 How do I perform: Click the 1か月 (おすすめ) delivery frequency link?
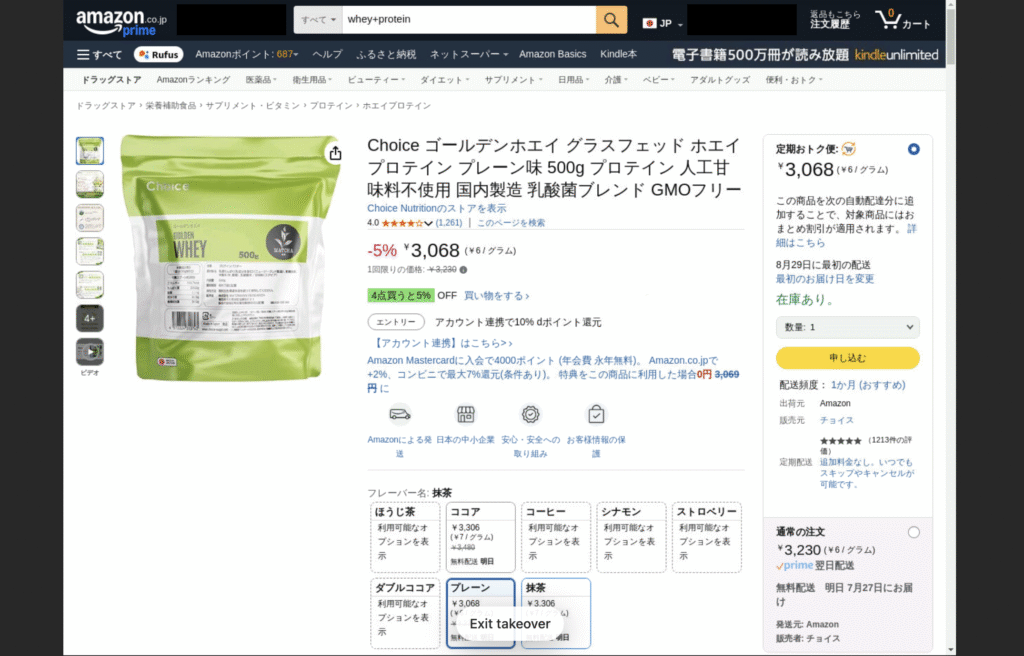pos(868,385)
